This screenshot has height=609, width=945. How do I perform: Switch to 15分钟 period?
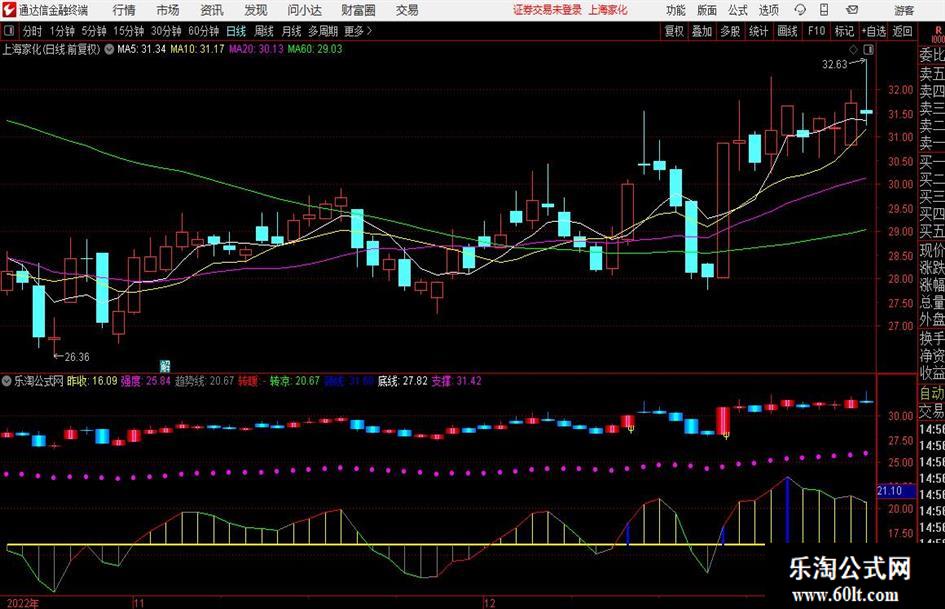[128, 31]
